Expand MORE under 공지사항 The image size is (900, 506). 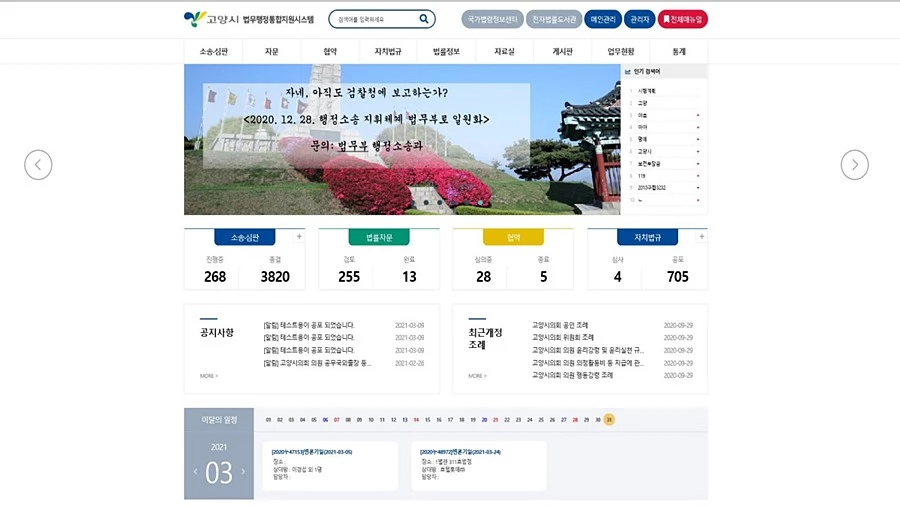208,376
